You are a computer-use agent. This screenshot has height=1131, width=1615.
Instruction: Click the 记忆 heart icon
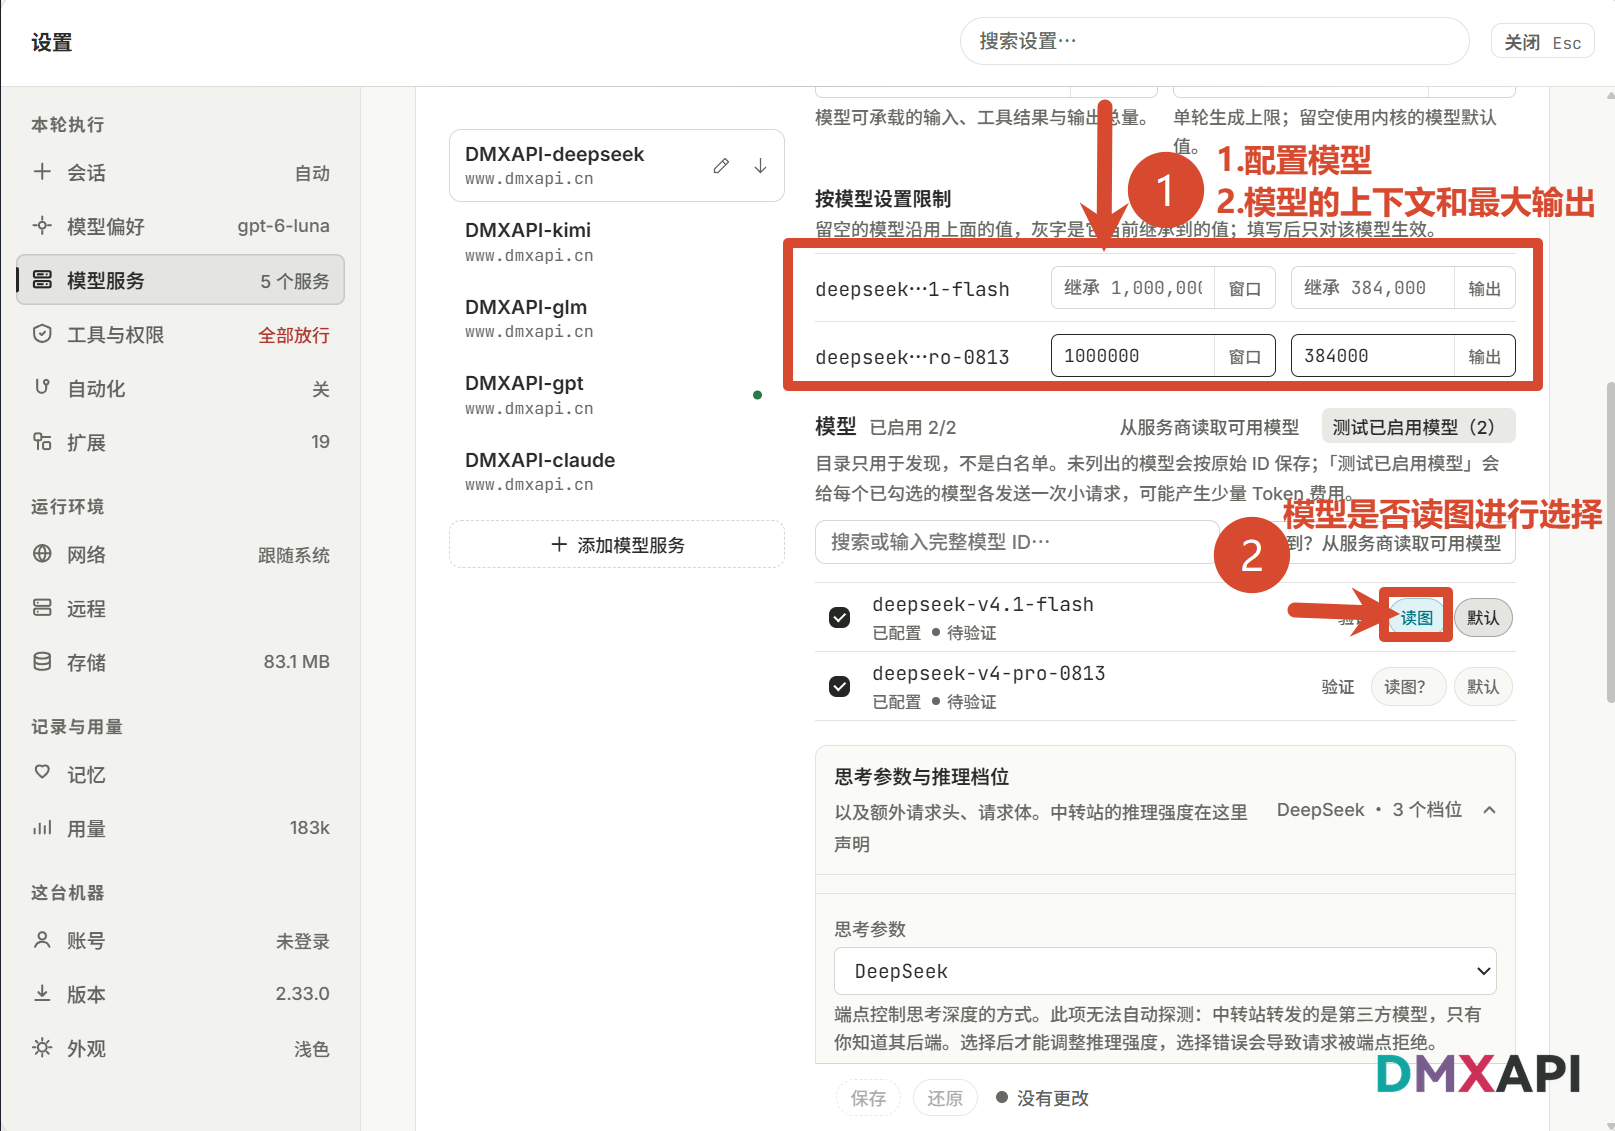pyautogui.click(x=42, y=773)
